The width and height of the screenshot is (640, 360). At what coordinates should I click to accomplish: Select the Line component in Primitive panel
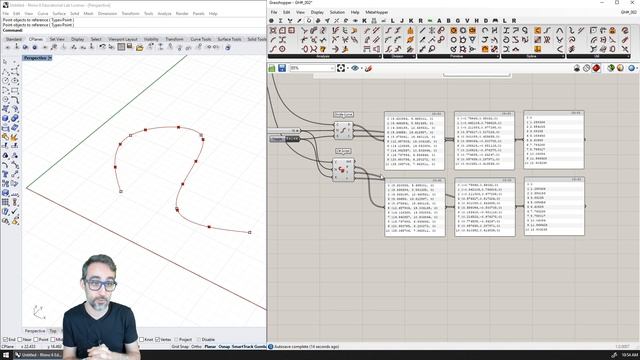pos(422,31)
